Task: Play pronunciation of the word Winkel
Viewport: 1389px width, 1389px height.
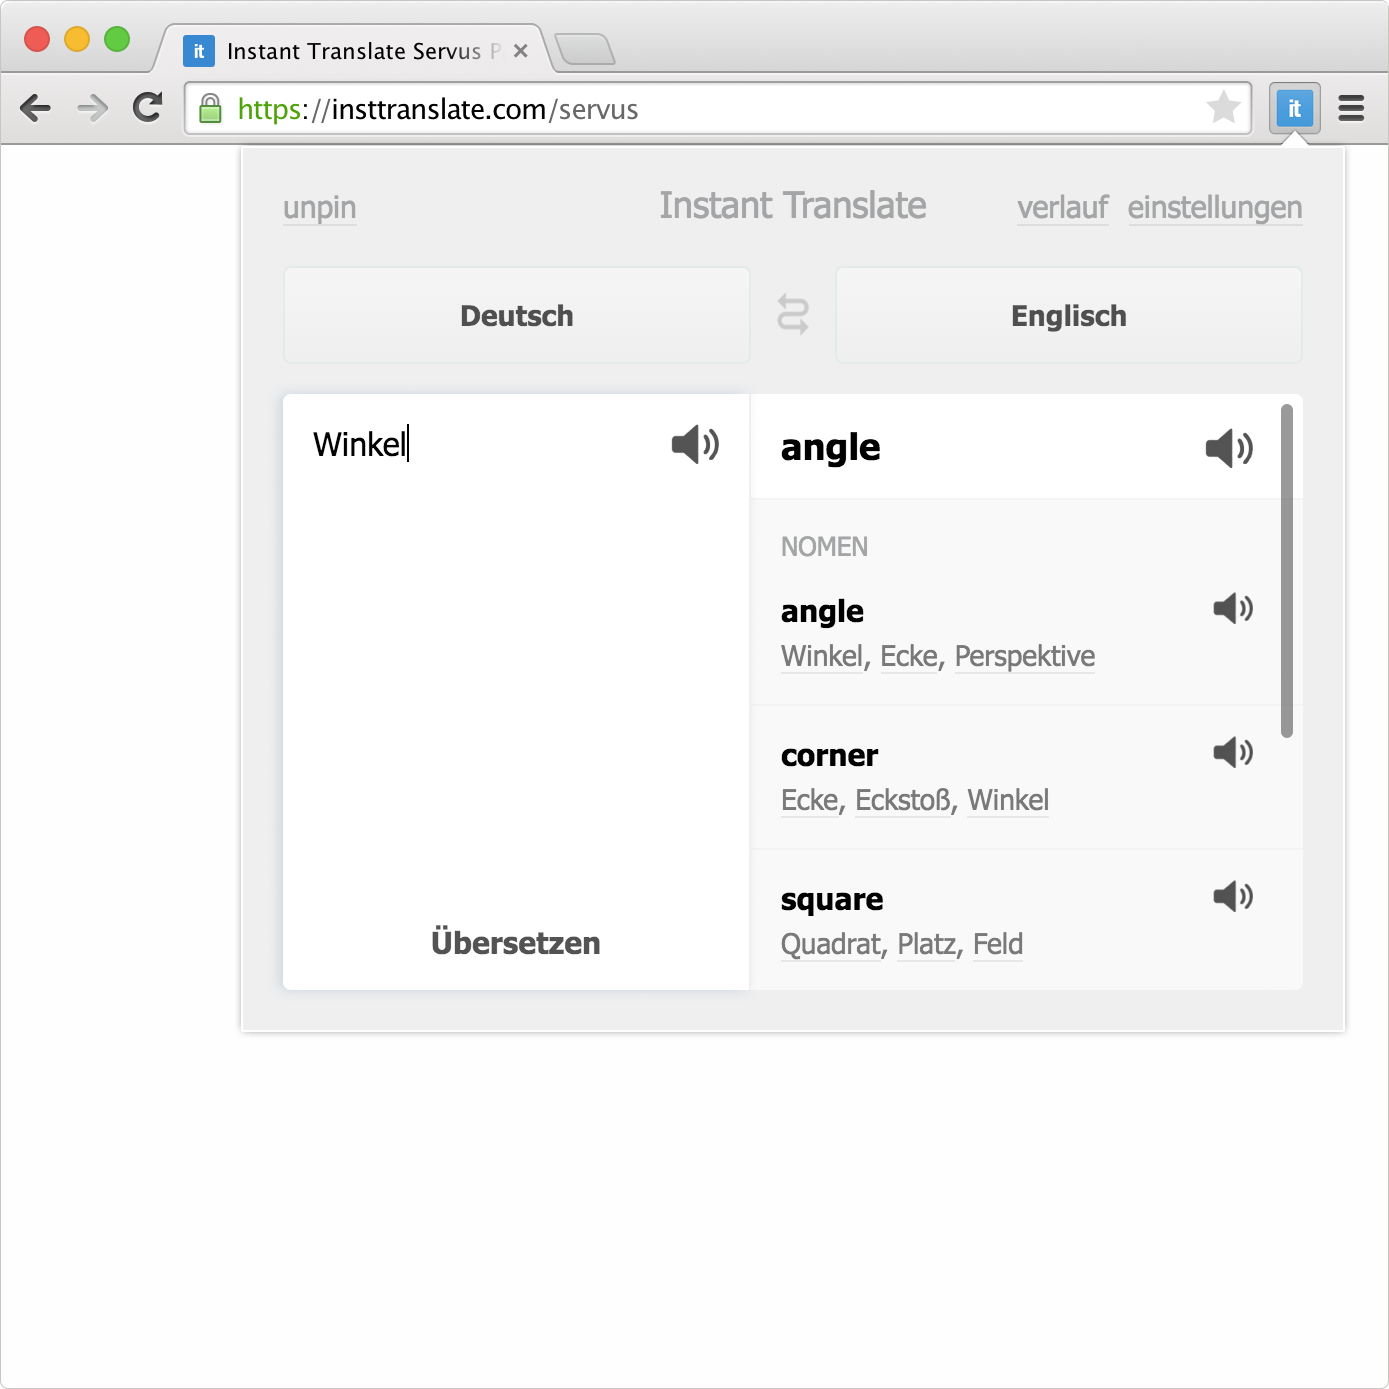Action: click(x=694, y=445)
